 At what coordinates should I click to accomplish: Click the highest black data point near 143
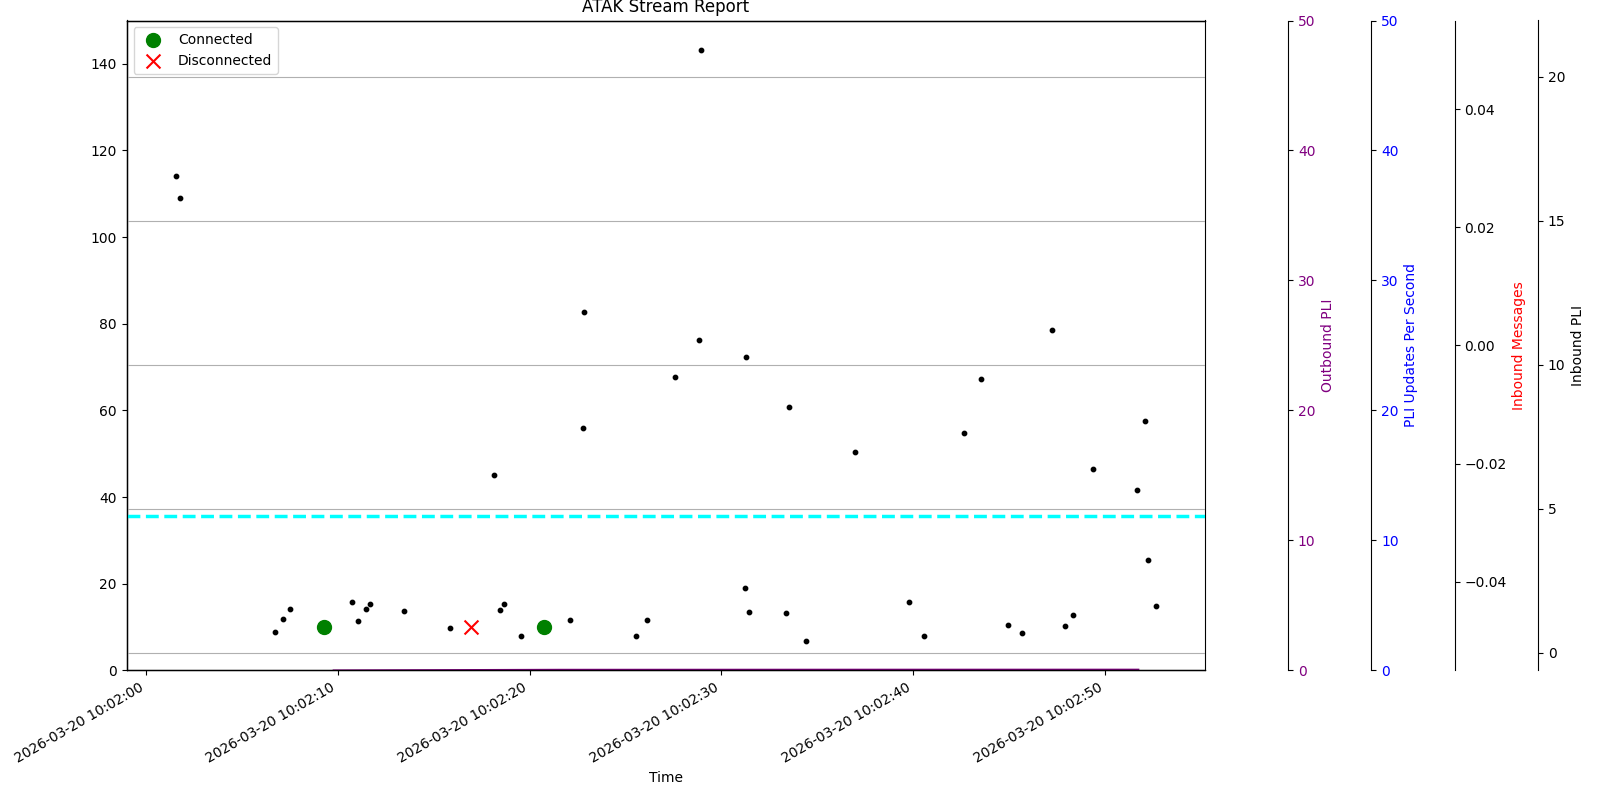coord(701,50)
